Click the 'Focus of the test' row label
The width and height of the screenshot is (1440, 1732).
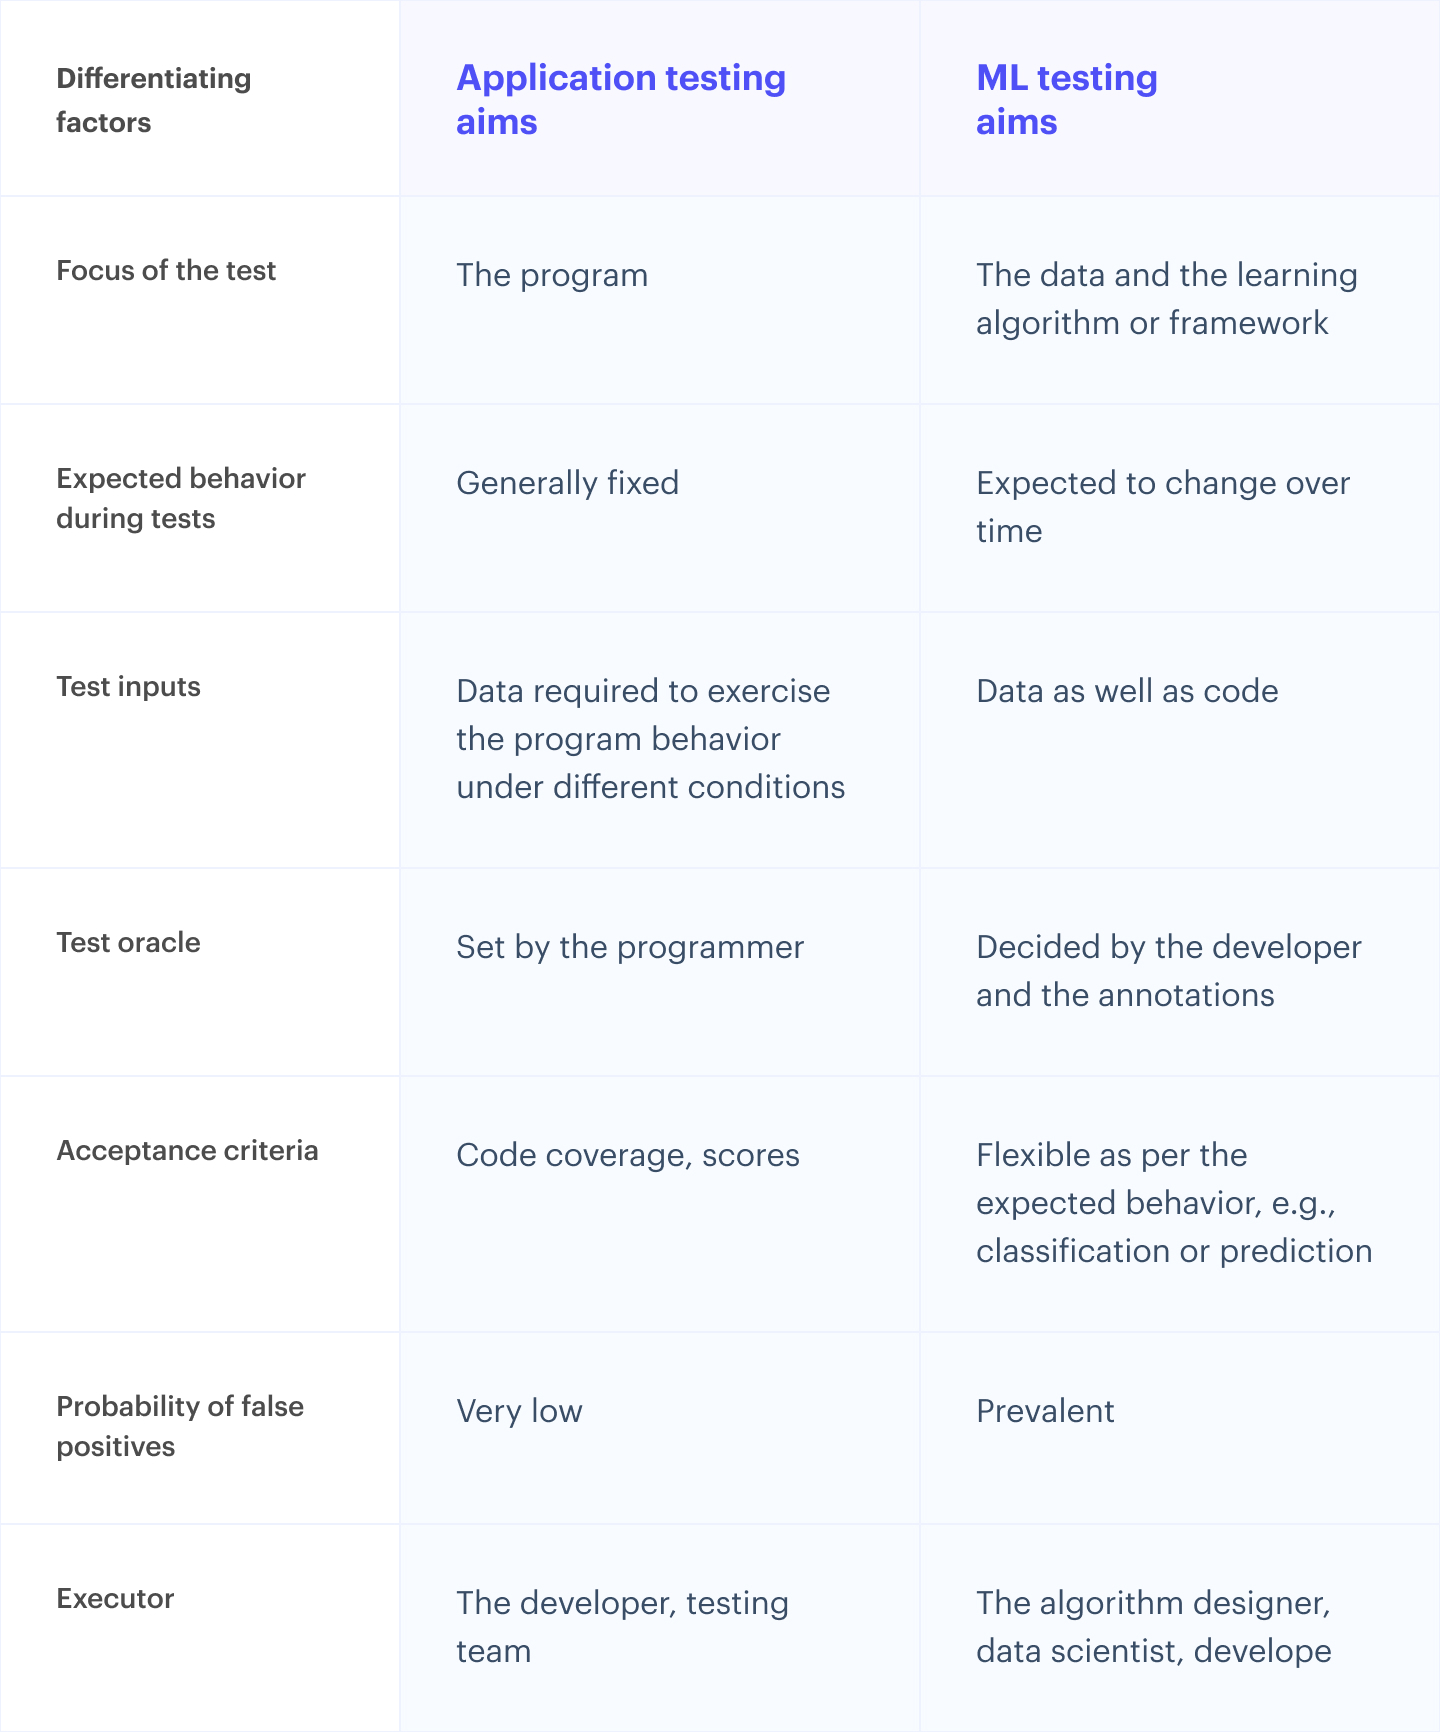(x=166, y=271)
